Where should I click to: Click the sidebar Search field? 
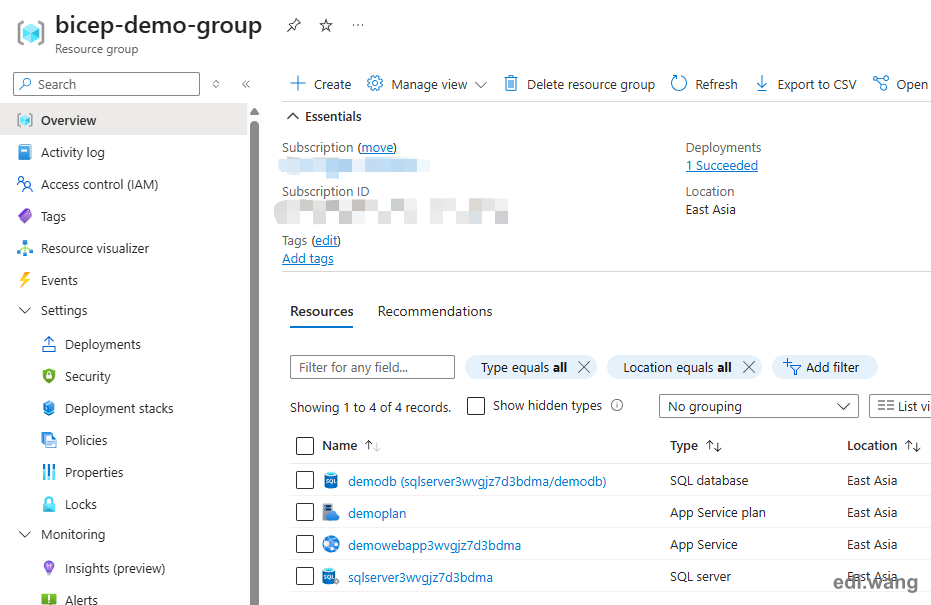click(x=106, y=84)
